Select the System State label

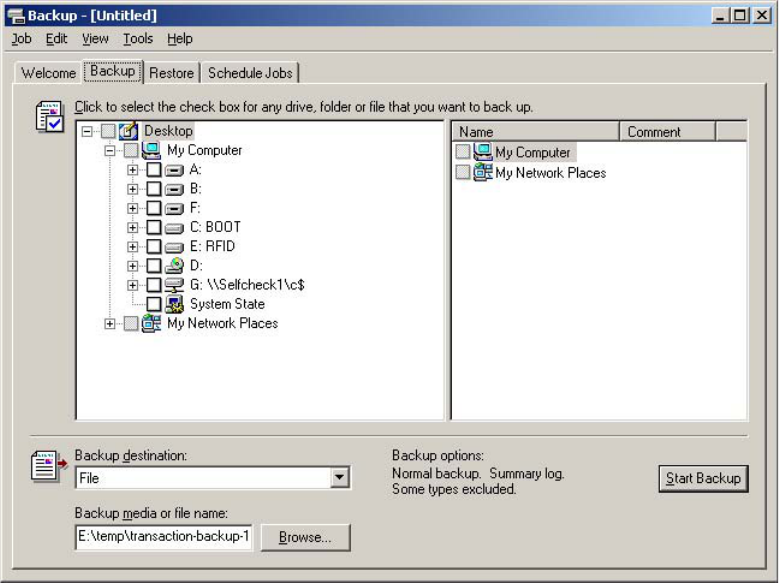[x=227, y=304]
